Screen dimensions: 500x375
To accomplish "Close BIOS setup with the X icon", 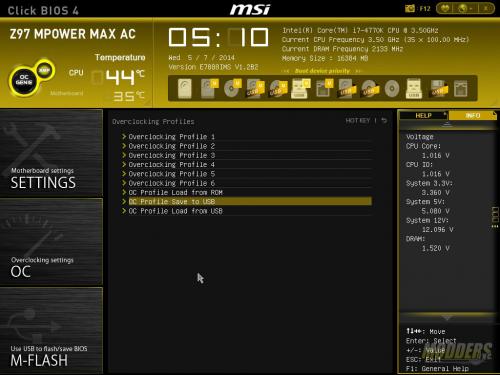I will pos(487,8).
